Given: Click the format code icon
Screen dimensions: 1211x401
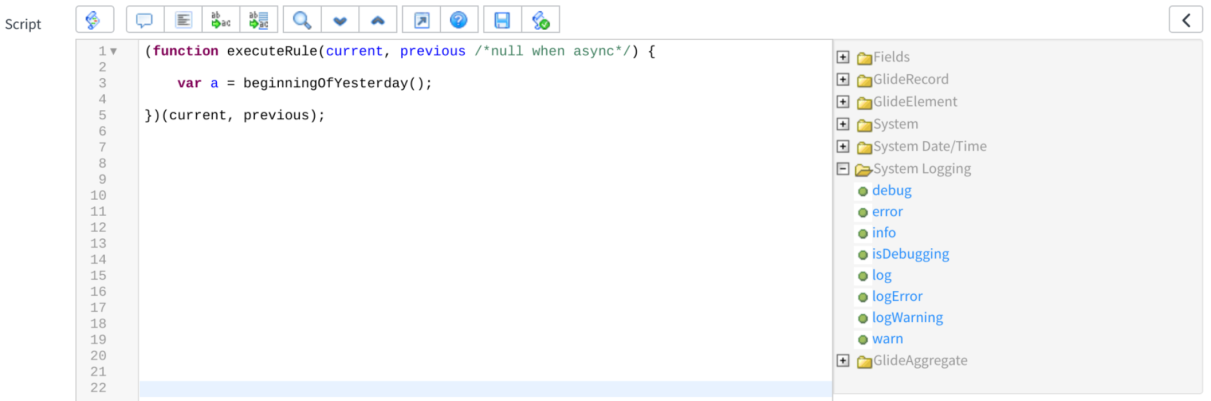Looking at the screenshot, I should point(183,19).
